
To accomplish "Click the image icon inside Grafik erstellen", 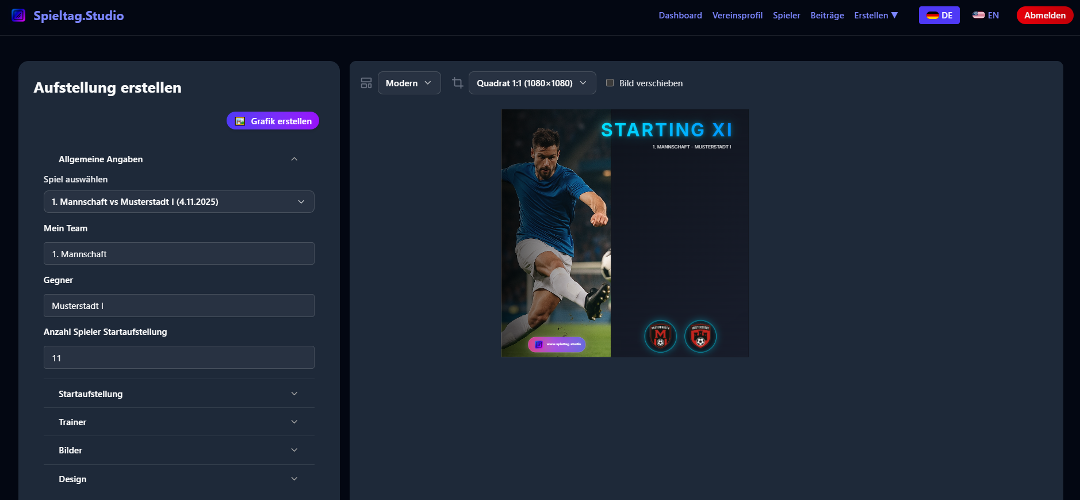I will [x=240, y=121].
